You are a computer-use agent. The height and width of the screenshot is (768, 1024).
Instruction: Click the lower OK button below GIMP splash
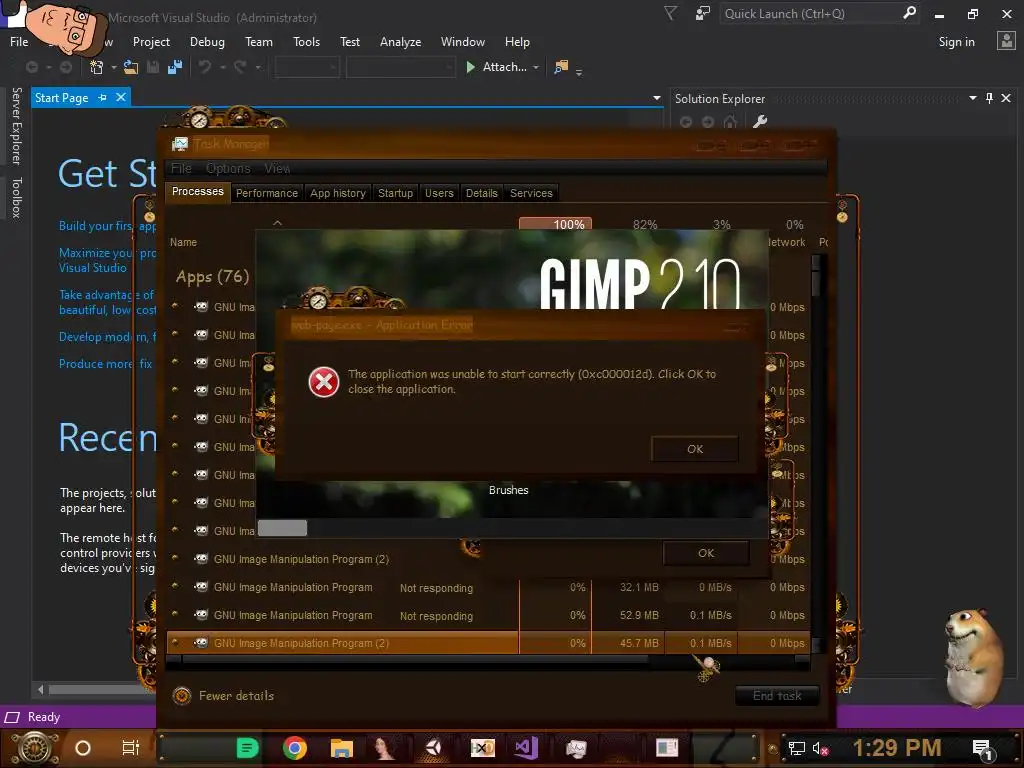coord(706,553)
